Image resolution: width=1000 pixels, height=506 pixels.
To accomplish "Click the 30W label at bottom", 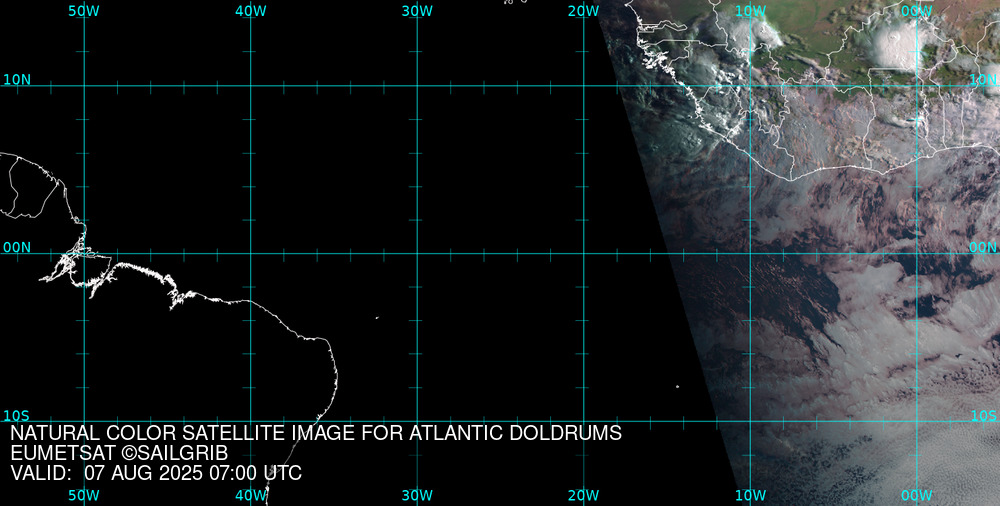I will coord(417,496).
